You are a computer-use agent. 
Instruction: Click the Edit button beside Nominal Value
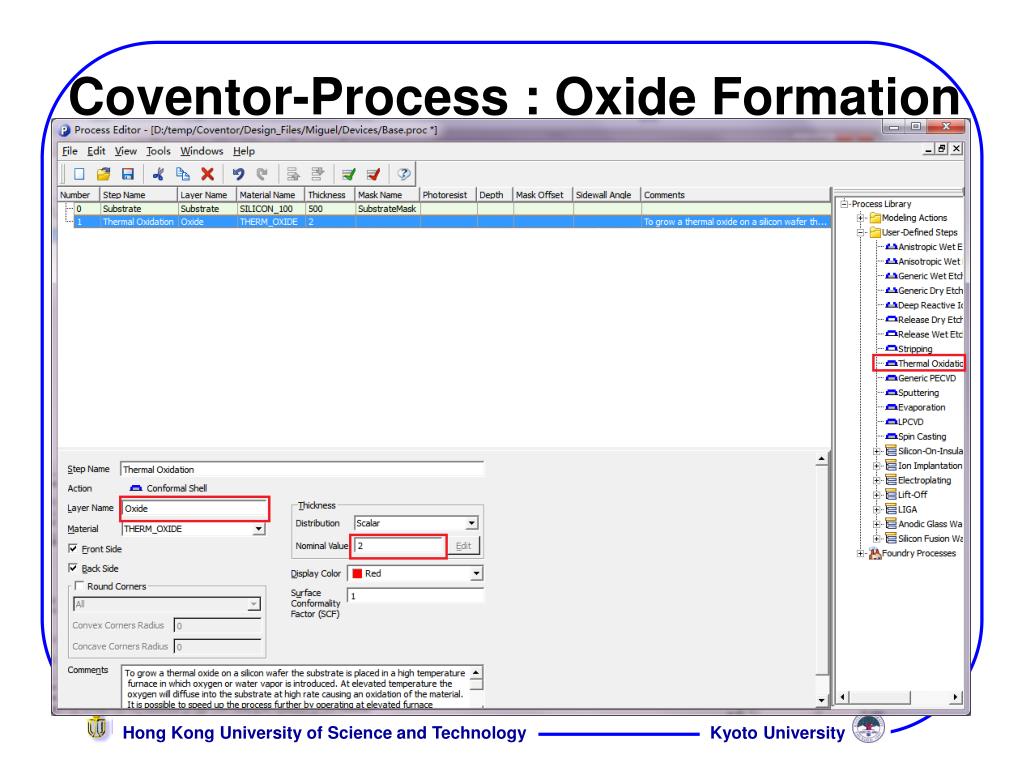tap(464, 546)
